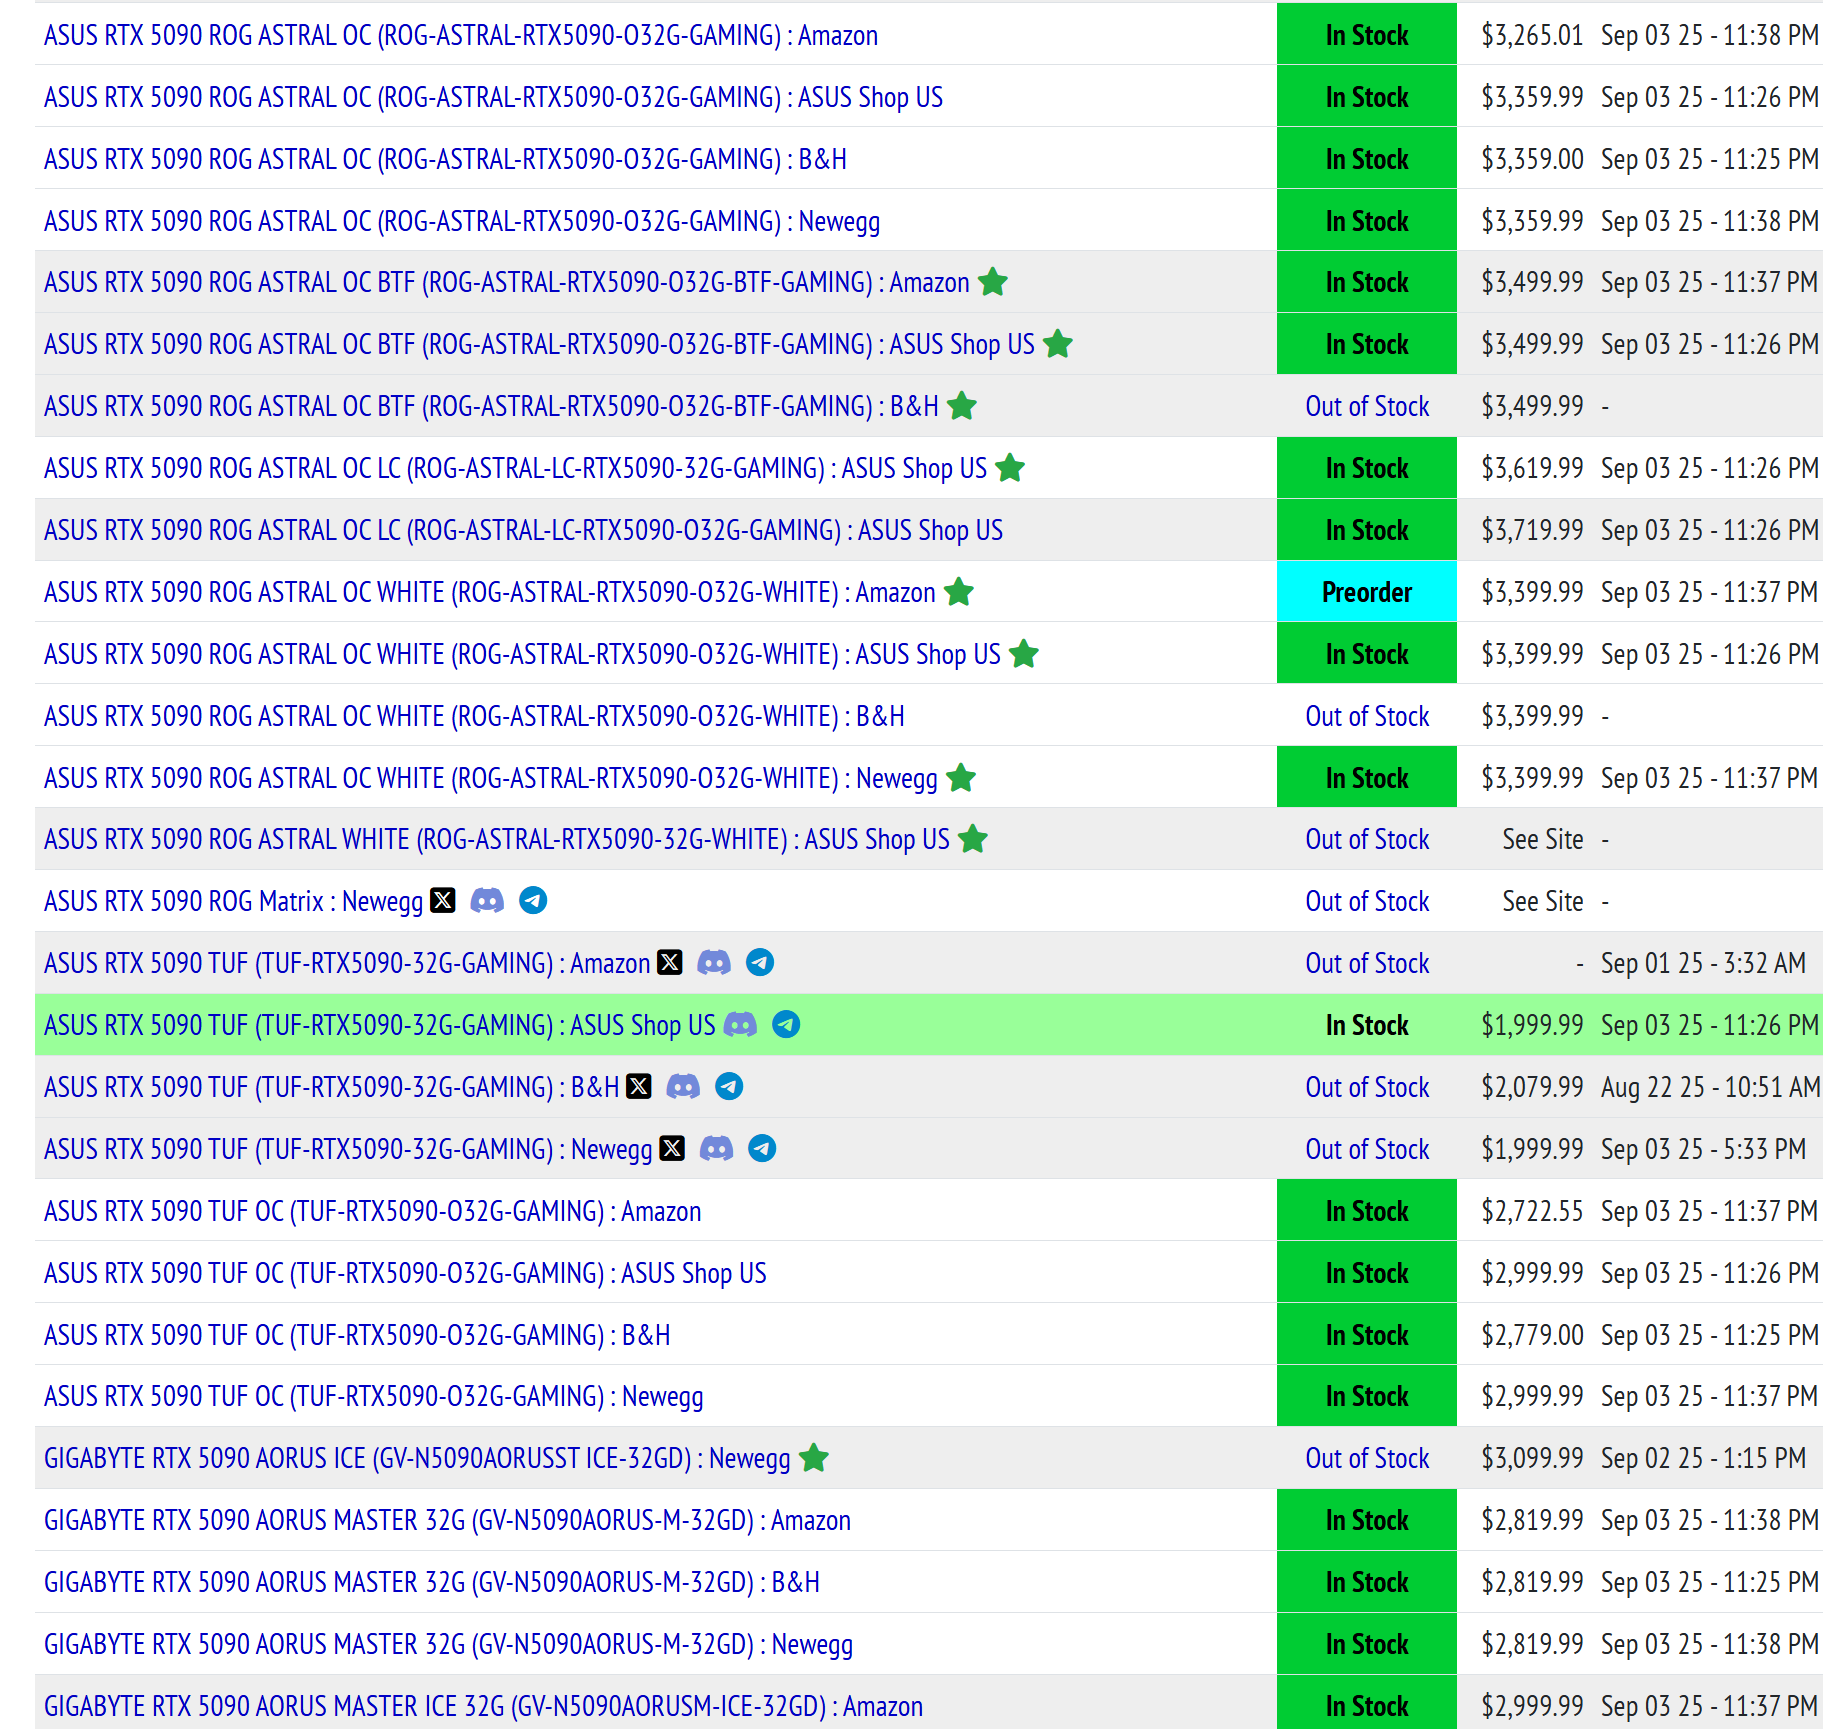Open the X icon beside TUF-RTX5090-32G-GAMING Amazon

point(670,963)
